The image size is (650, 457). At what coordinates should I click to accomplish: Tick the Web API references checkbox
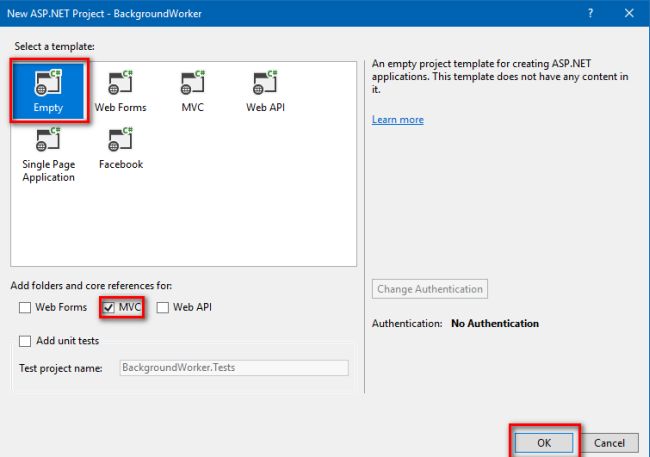click(x=162, y=307)
